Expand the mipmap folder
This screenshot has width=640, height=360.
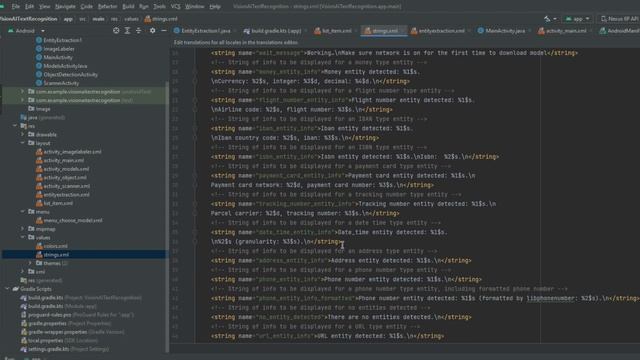23,229
